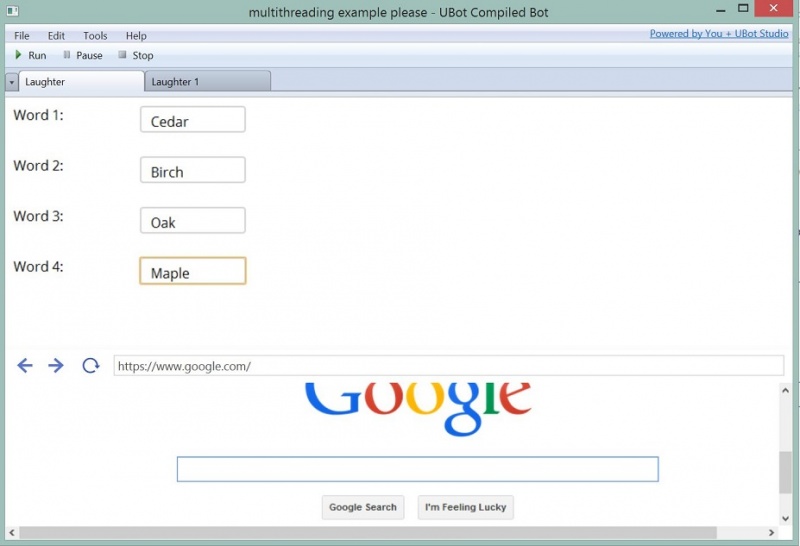Click the horizontal scrollbar thumb
This screenshot has height=546, width=800.
368,533
